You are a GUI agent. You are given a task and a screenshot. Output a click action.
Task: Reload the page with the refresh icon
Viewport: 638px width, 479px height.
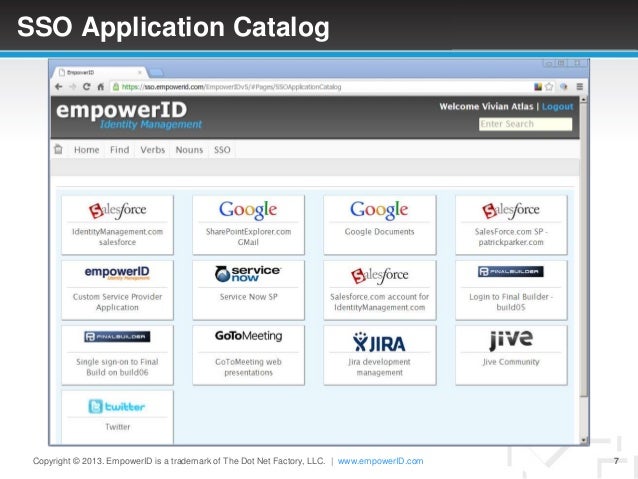click(x=86, y=87)
